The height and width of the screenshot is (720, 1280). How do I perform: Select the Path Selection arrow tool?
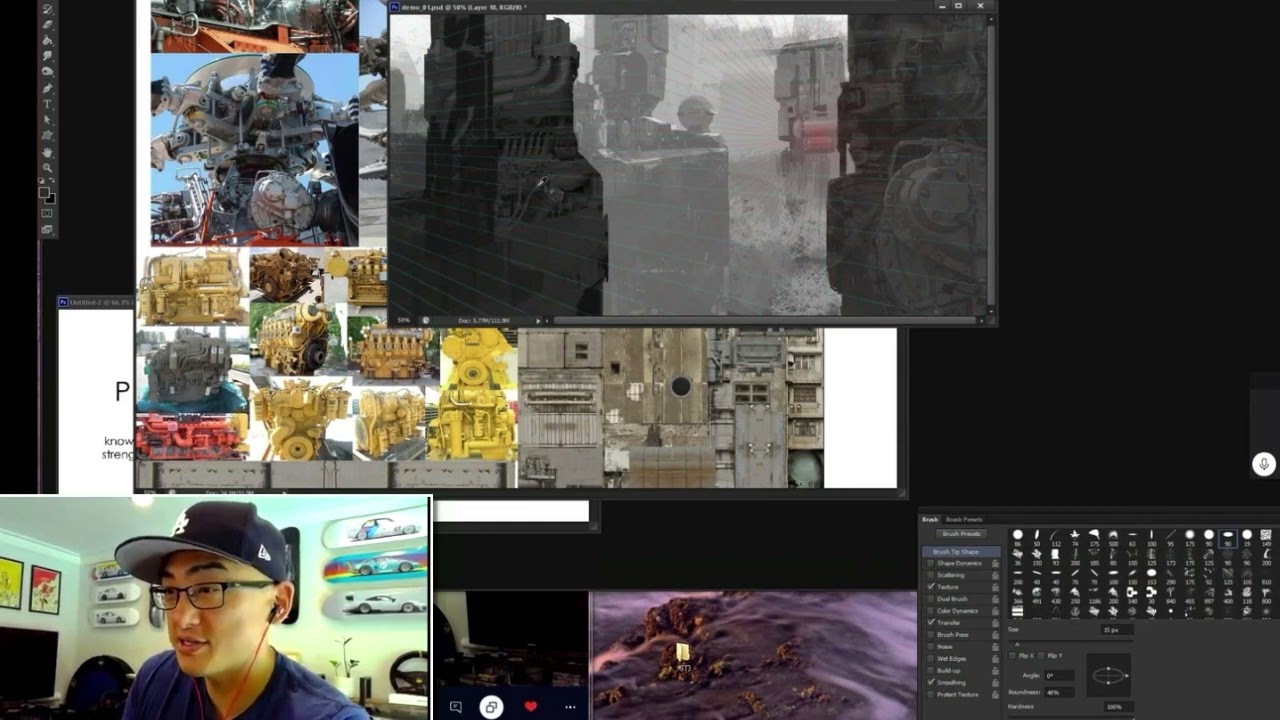(47, 119)
